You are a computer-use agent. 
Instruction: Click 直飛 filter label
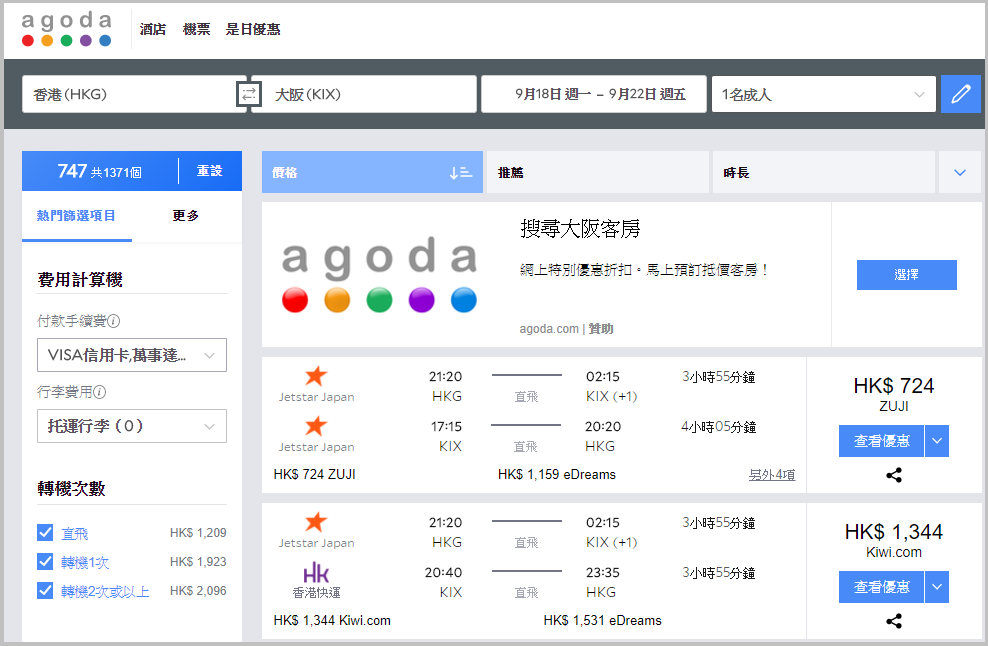[74, 533]
